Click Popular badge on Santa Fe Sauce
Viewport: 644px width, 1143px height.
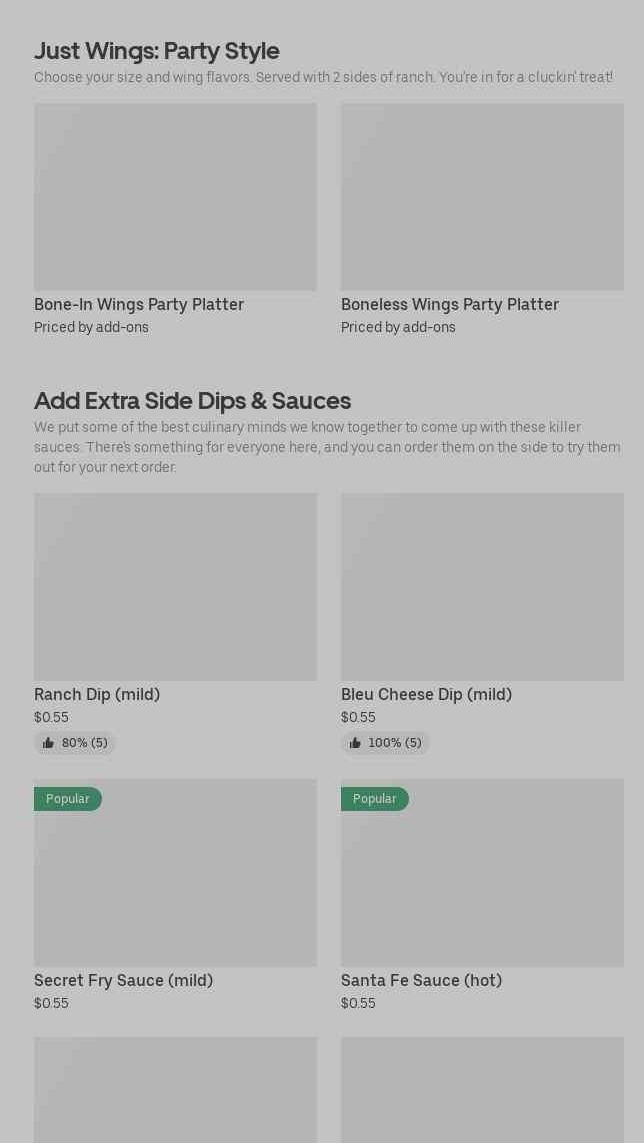tap(375, 799)
